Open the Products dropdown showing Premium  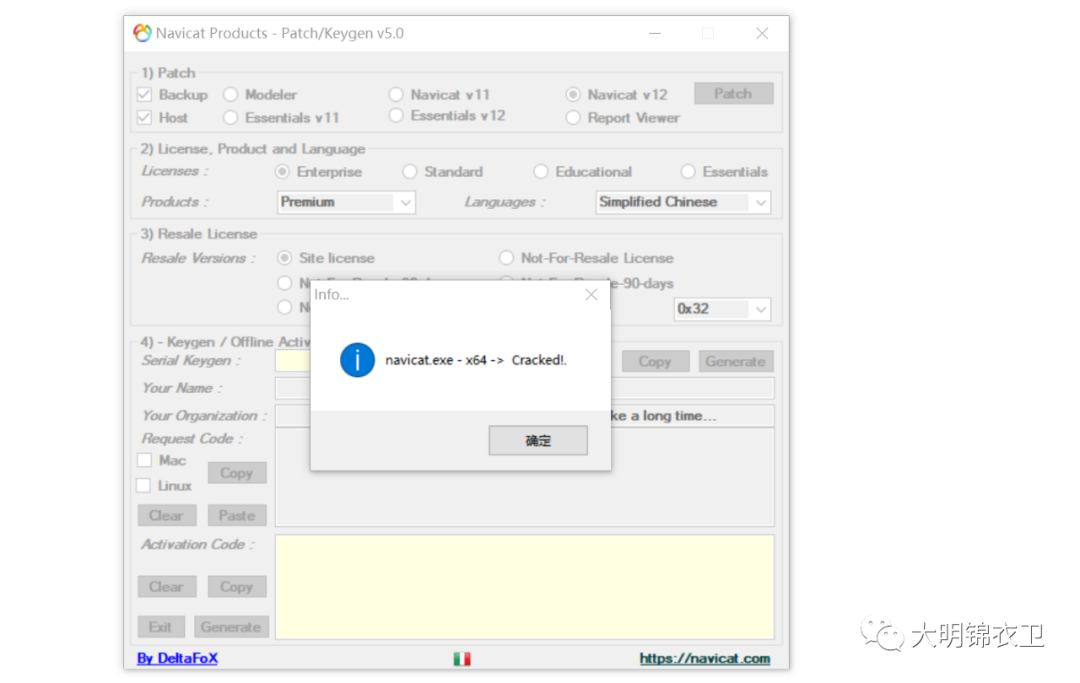point(346,202)
